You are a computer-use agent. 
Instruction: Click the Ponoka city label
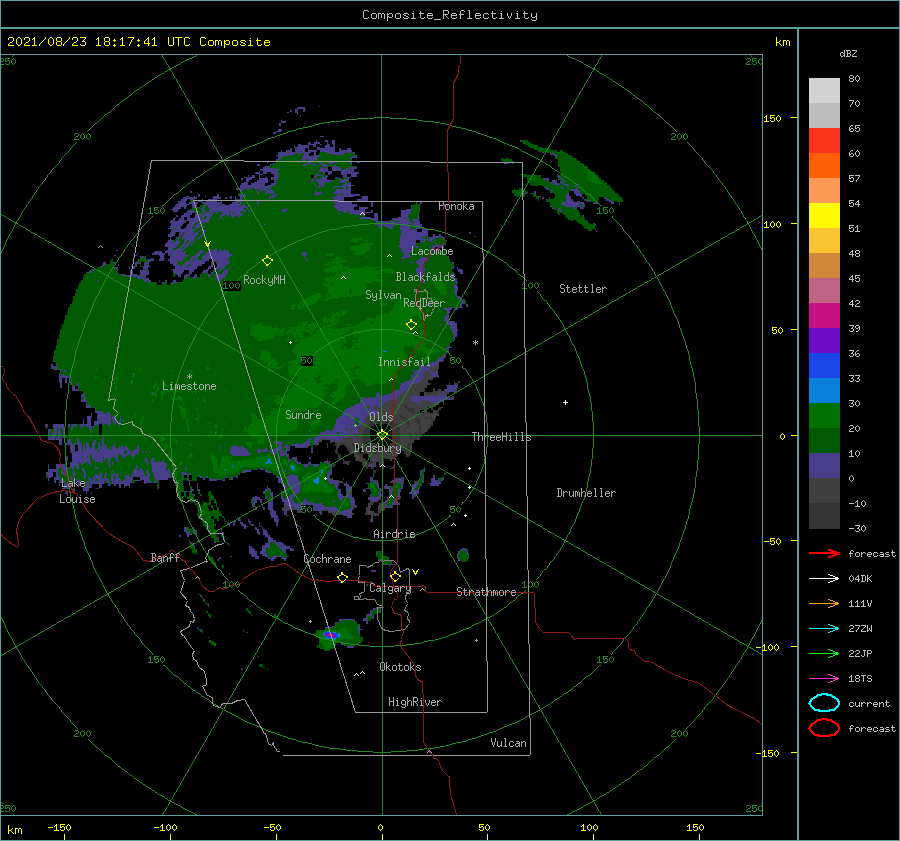tap(456, 206)
